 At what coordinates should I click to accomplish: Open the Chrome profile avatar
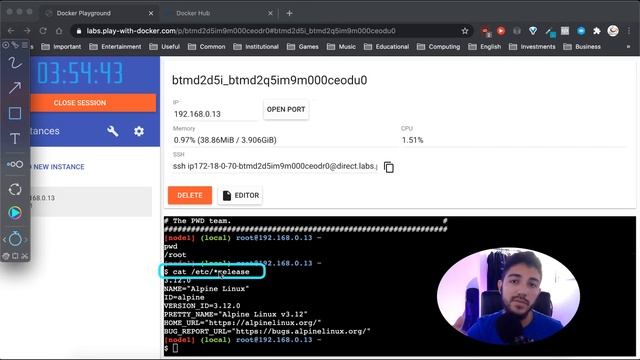tap(613, 31)
